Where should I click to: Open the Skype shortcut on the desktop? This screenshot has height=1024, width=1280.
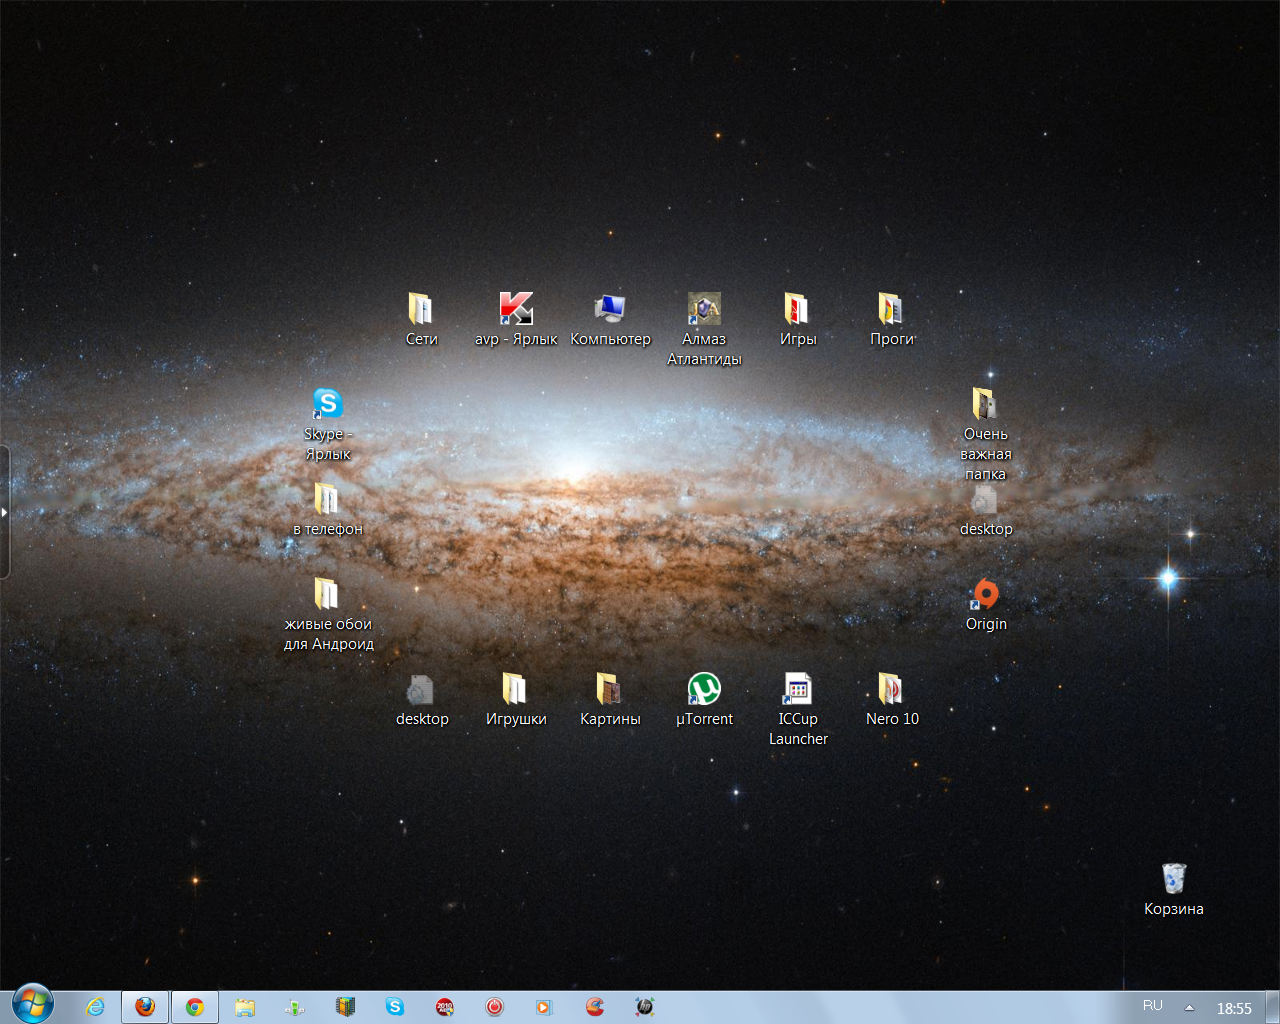[327, 404]
